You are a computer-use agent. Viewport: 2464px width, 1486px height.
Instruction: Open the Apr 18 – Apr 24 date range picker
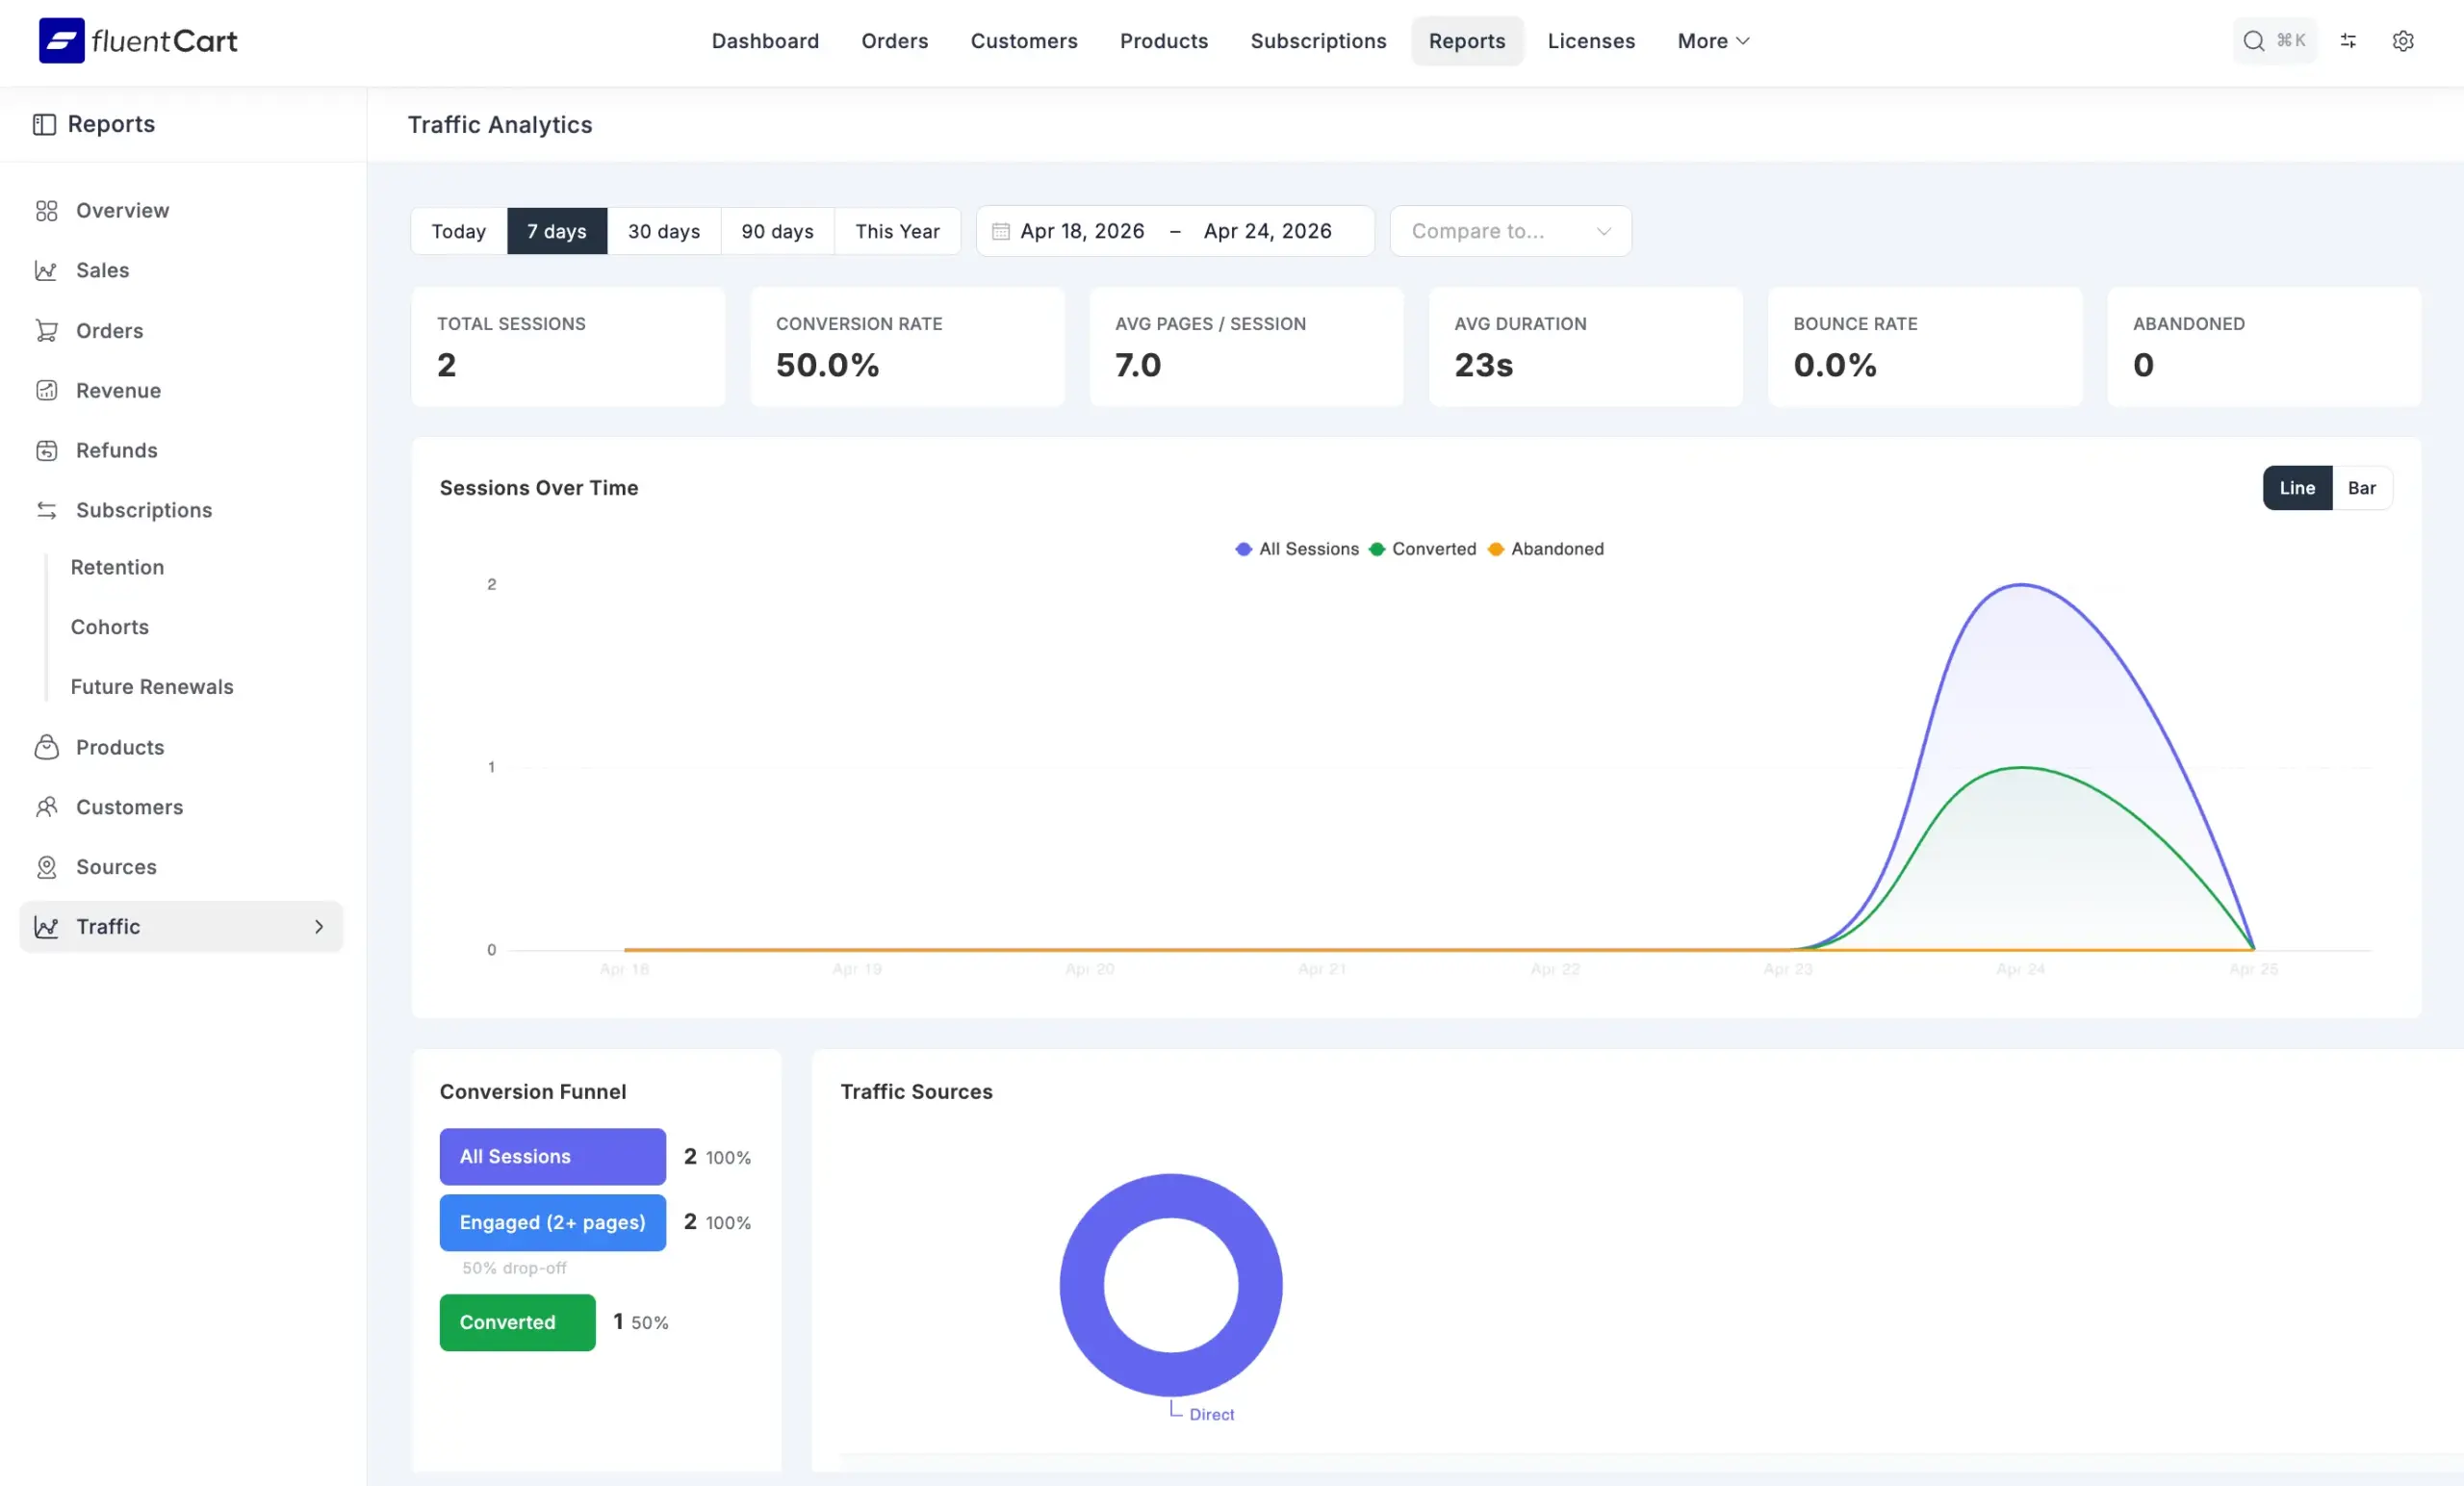coord(1174,231)
